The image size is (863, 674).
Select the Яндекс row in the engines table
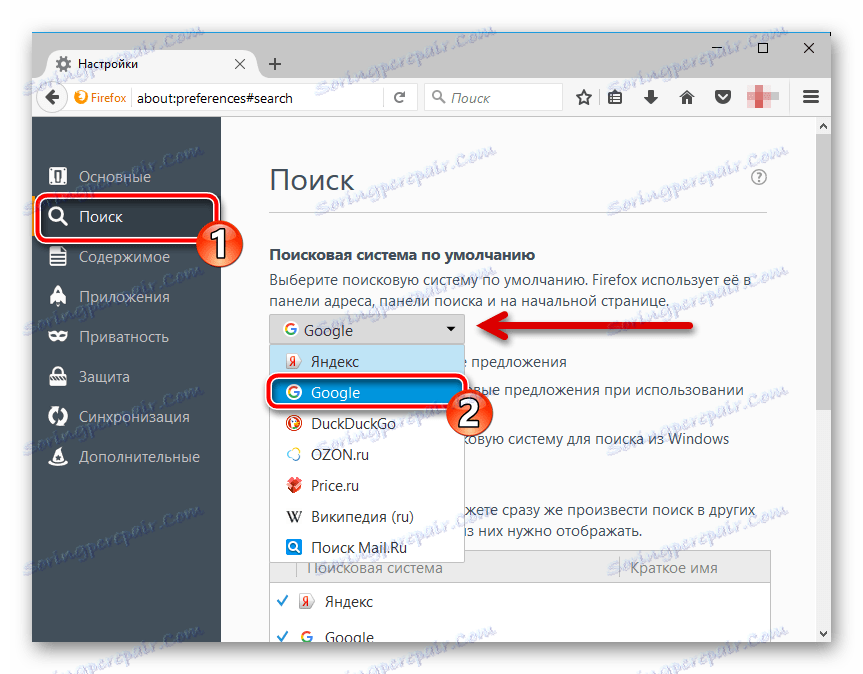click(520, 601)
